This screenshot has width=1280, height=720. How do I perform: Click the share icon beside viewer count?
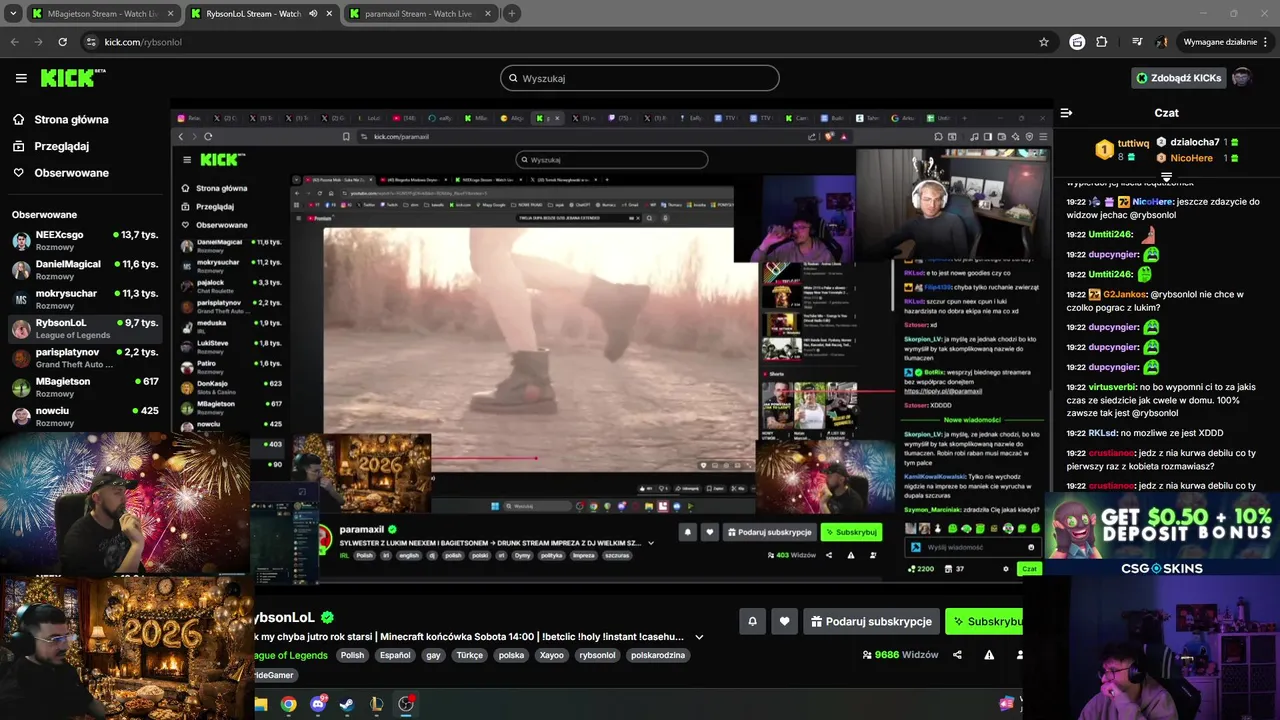(x=957, y=655)
